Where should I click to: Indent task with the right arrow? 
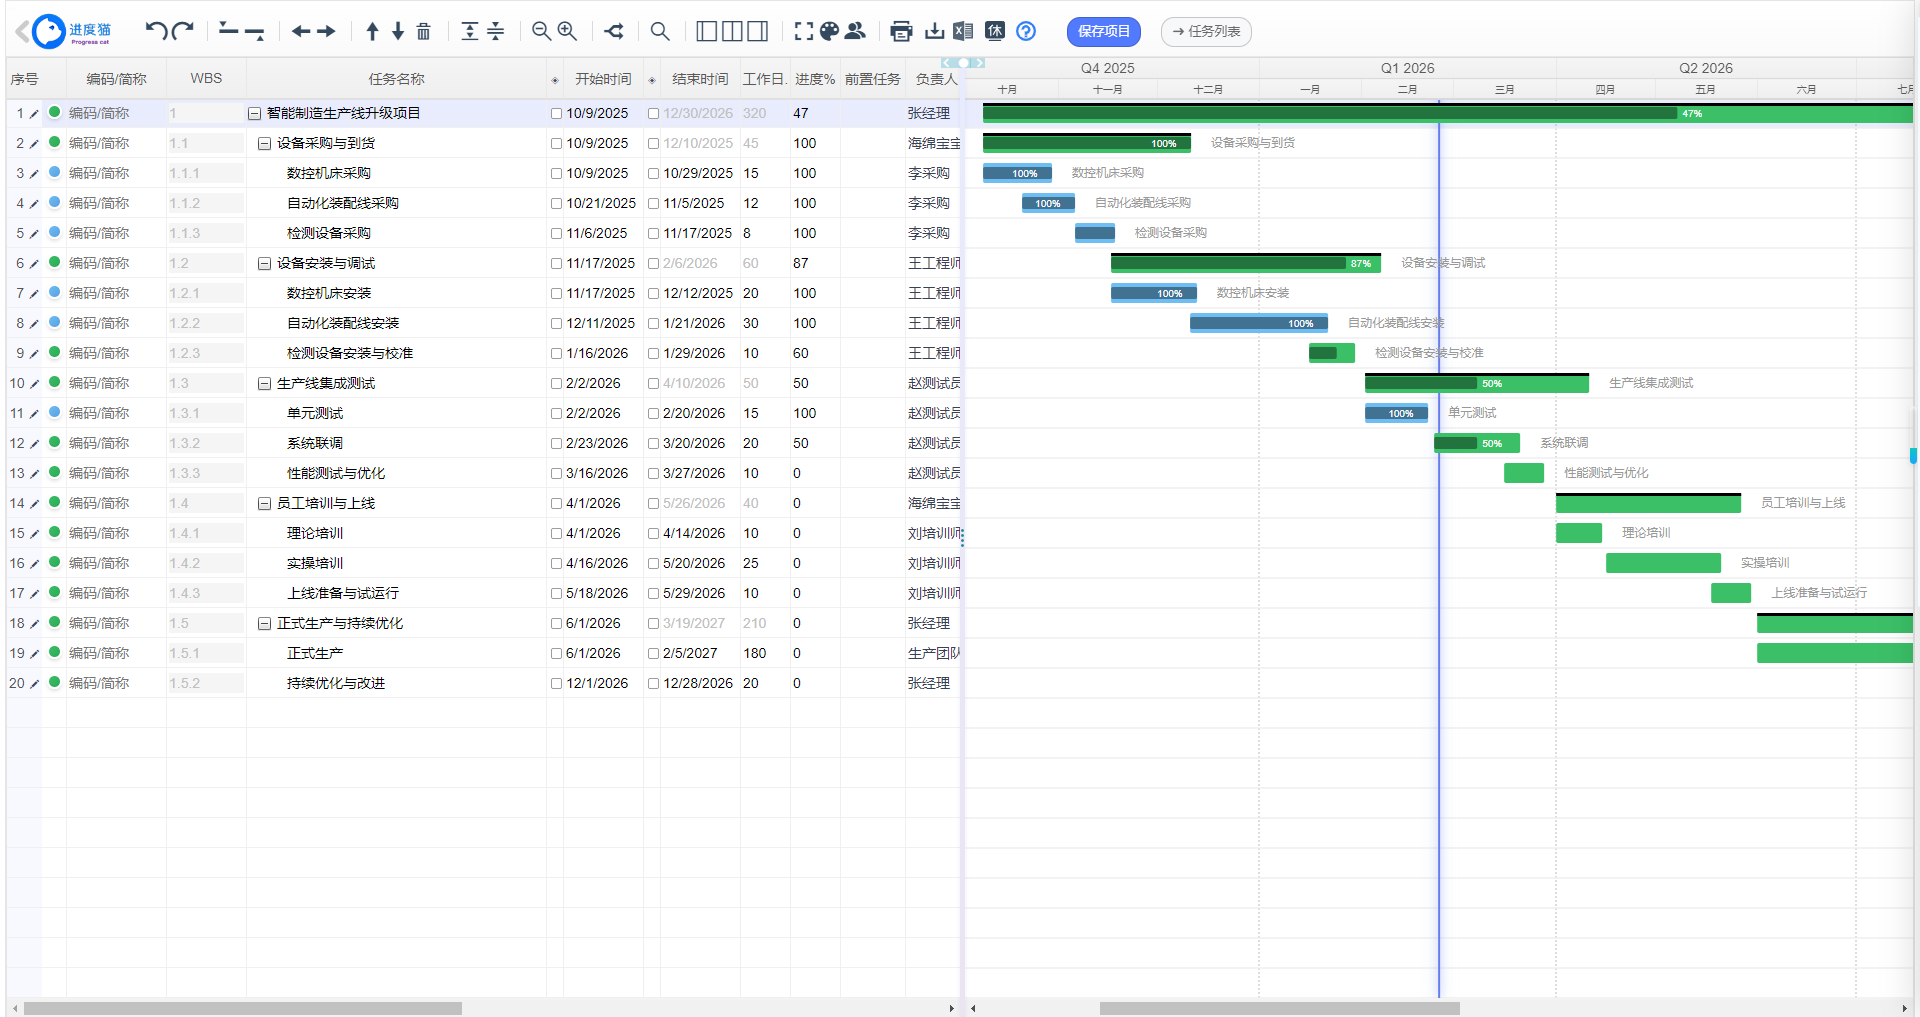click(326, 31)
